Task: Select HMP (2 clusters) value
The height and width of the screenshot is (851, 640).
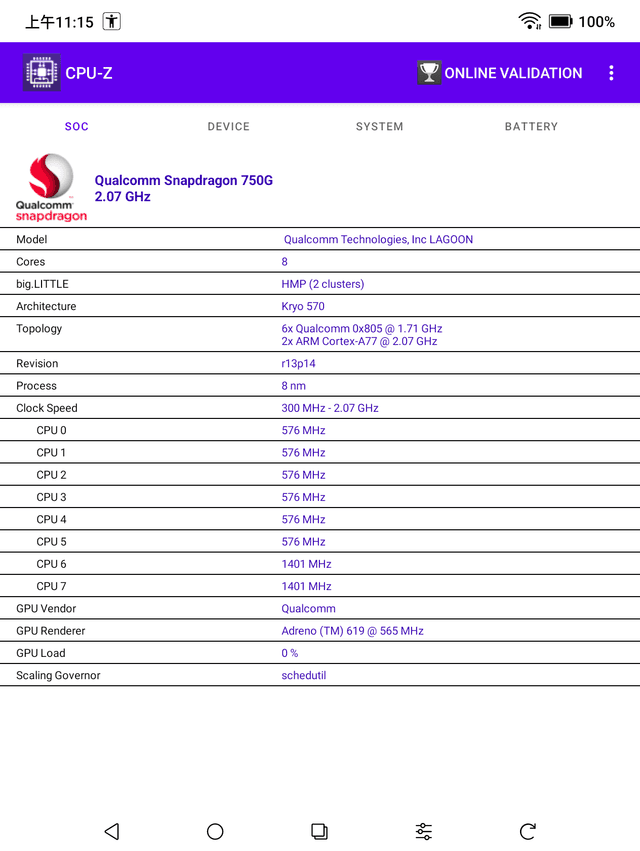Action: coord(322,284)
